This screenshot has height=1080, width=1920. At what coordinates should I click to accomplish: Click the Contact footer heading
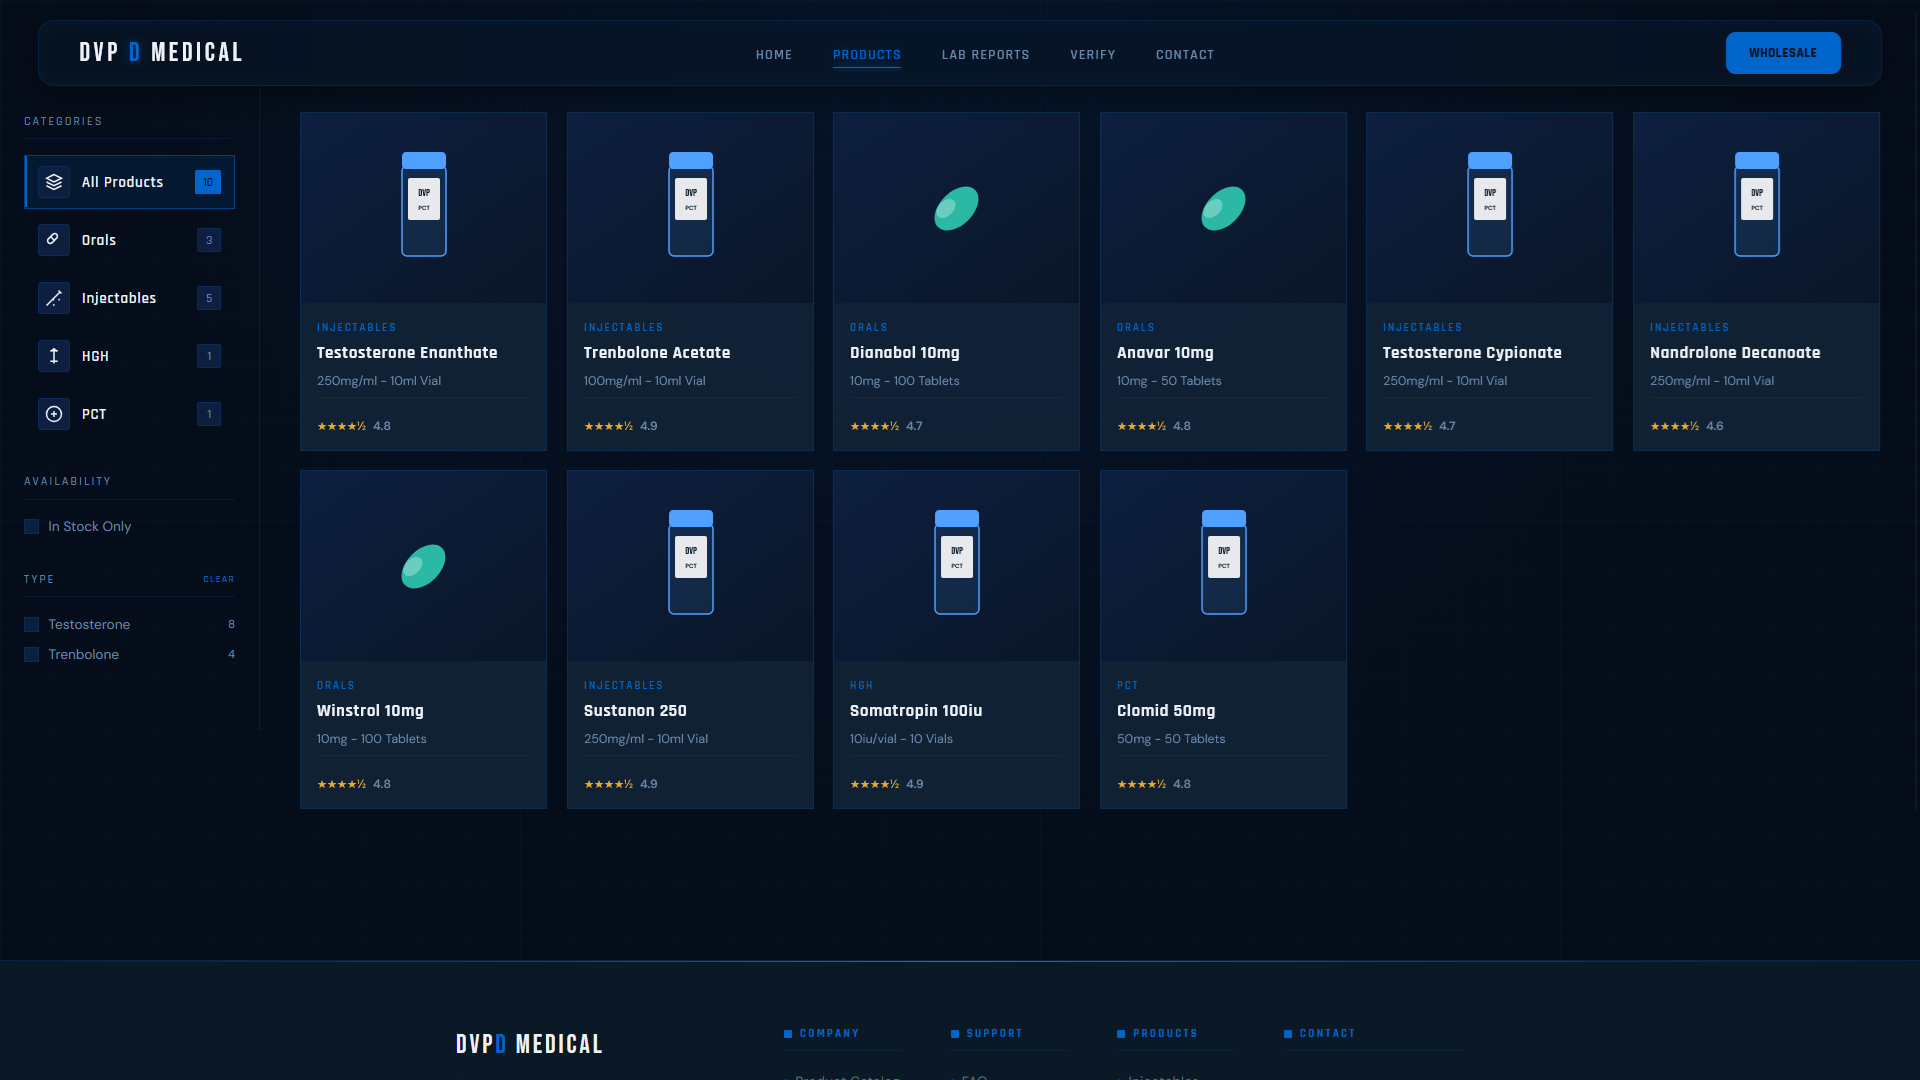1327,1034
